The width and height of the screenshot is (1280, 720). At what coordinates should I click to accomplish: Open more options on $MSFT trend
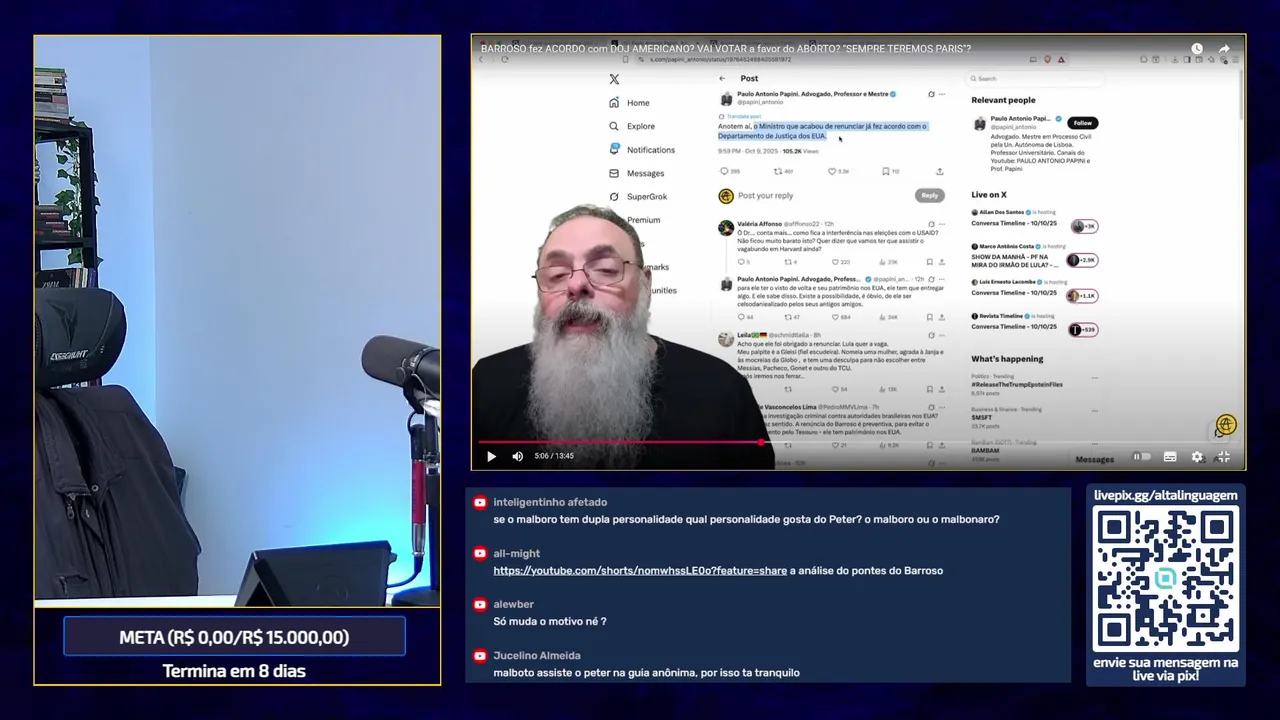tap(1094, 410)
